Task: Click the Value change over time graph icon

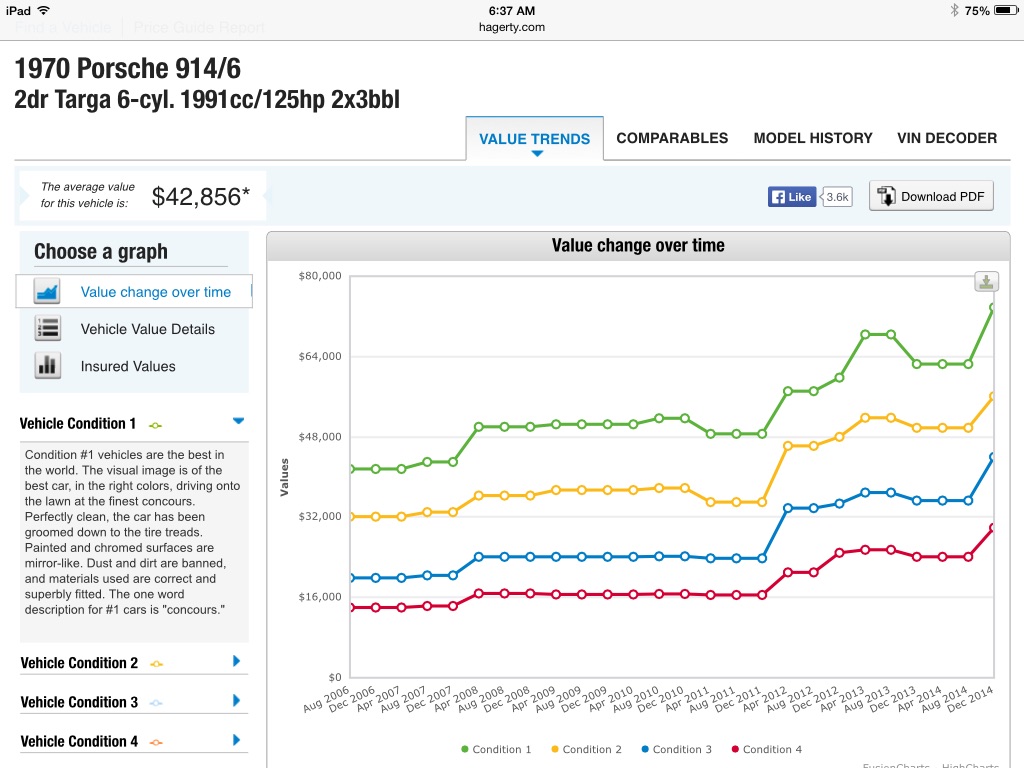Action: [47, 291]
